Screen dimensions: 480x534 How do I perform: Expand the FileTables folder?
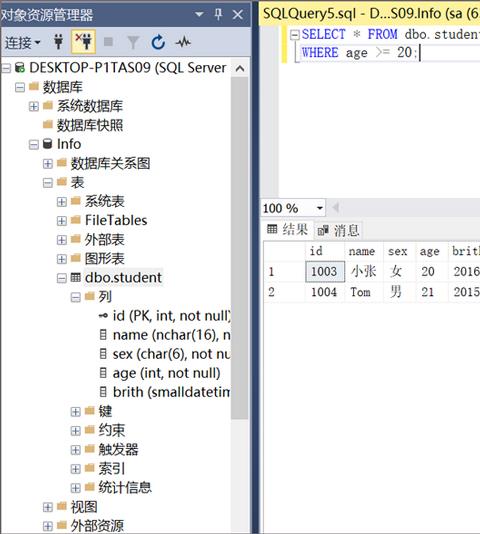pos(62,221)
